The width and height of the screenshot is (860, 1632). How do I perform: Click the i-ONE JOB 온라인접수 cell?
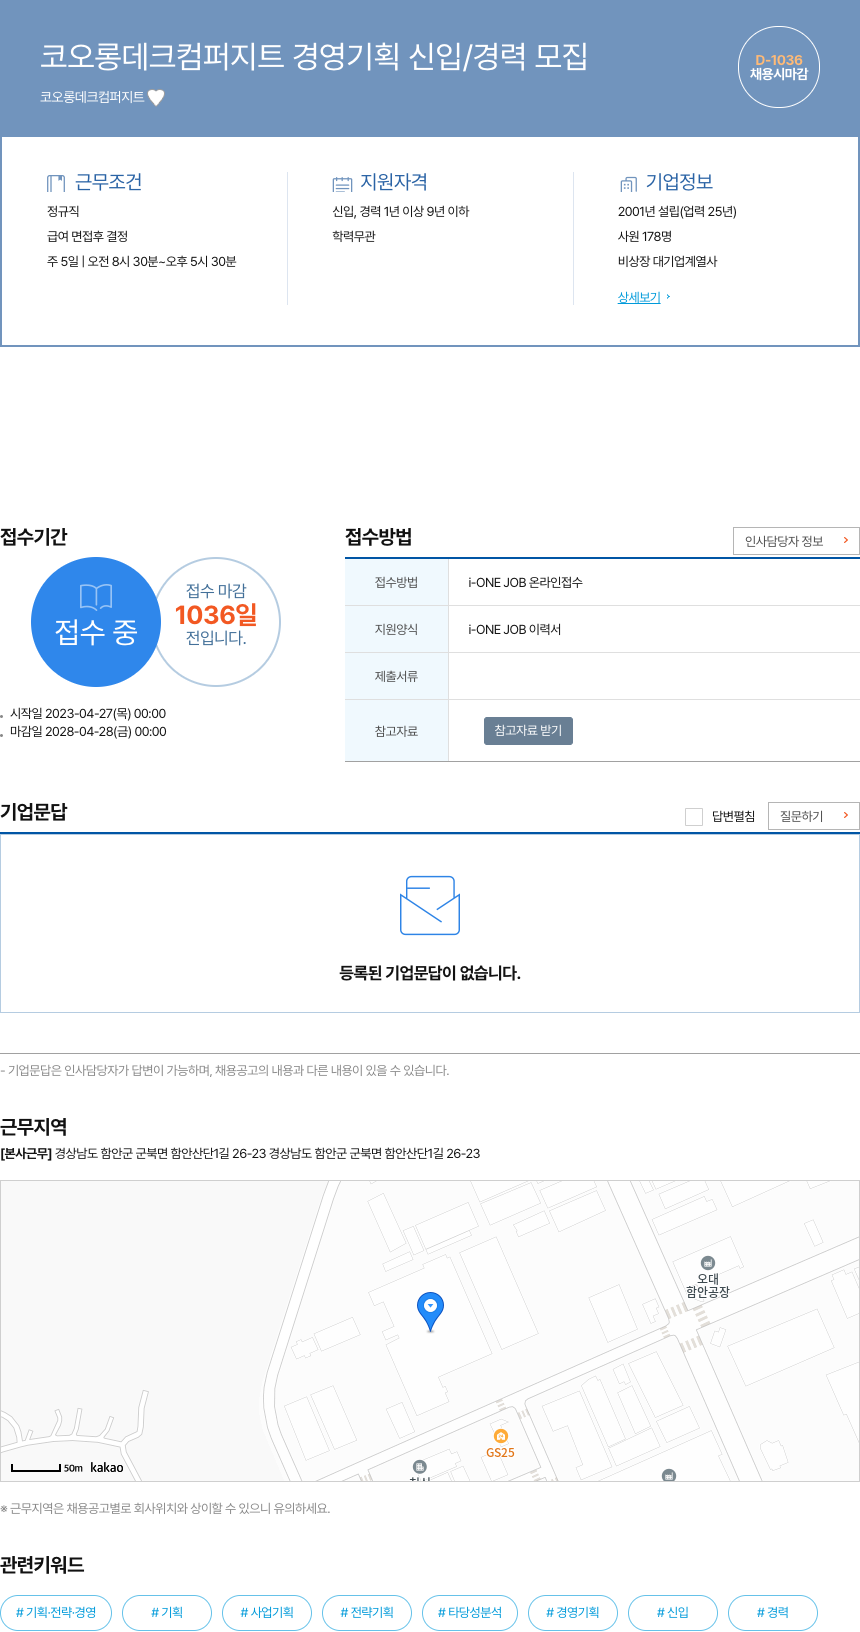(654, 582)
